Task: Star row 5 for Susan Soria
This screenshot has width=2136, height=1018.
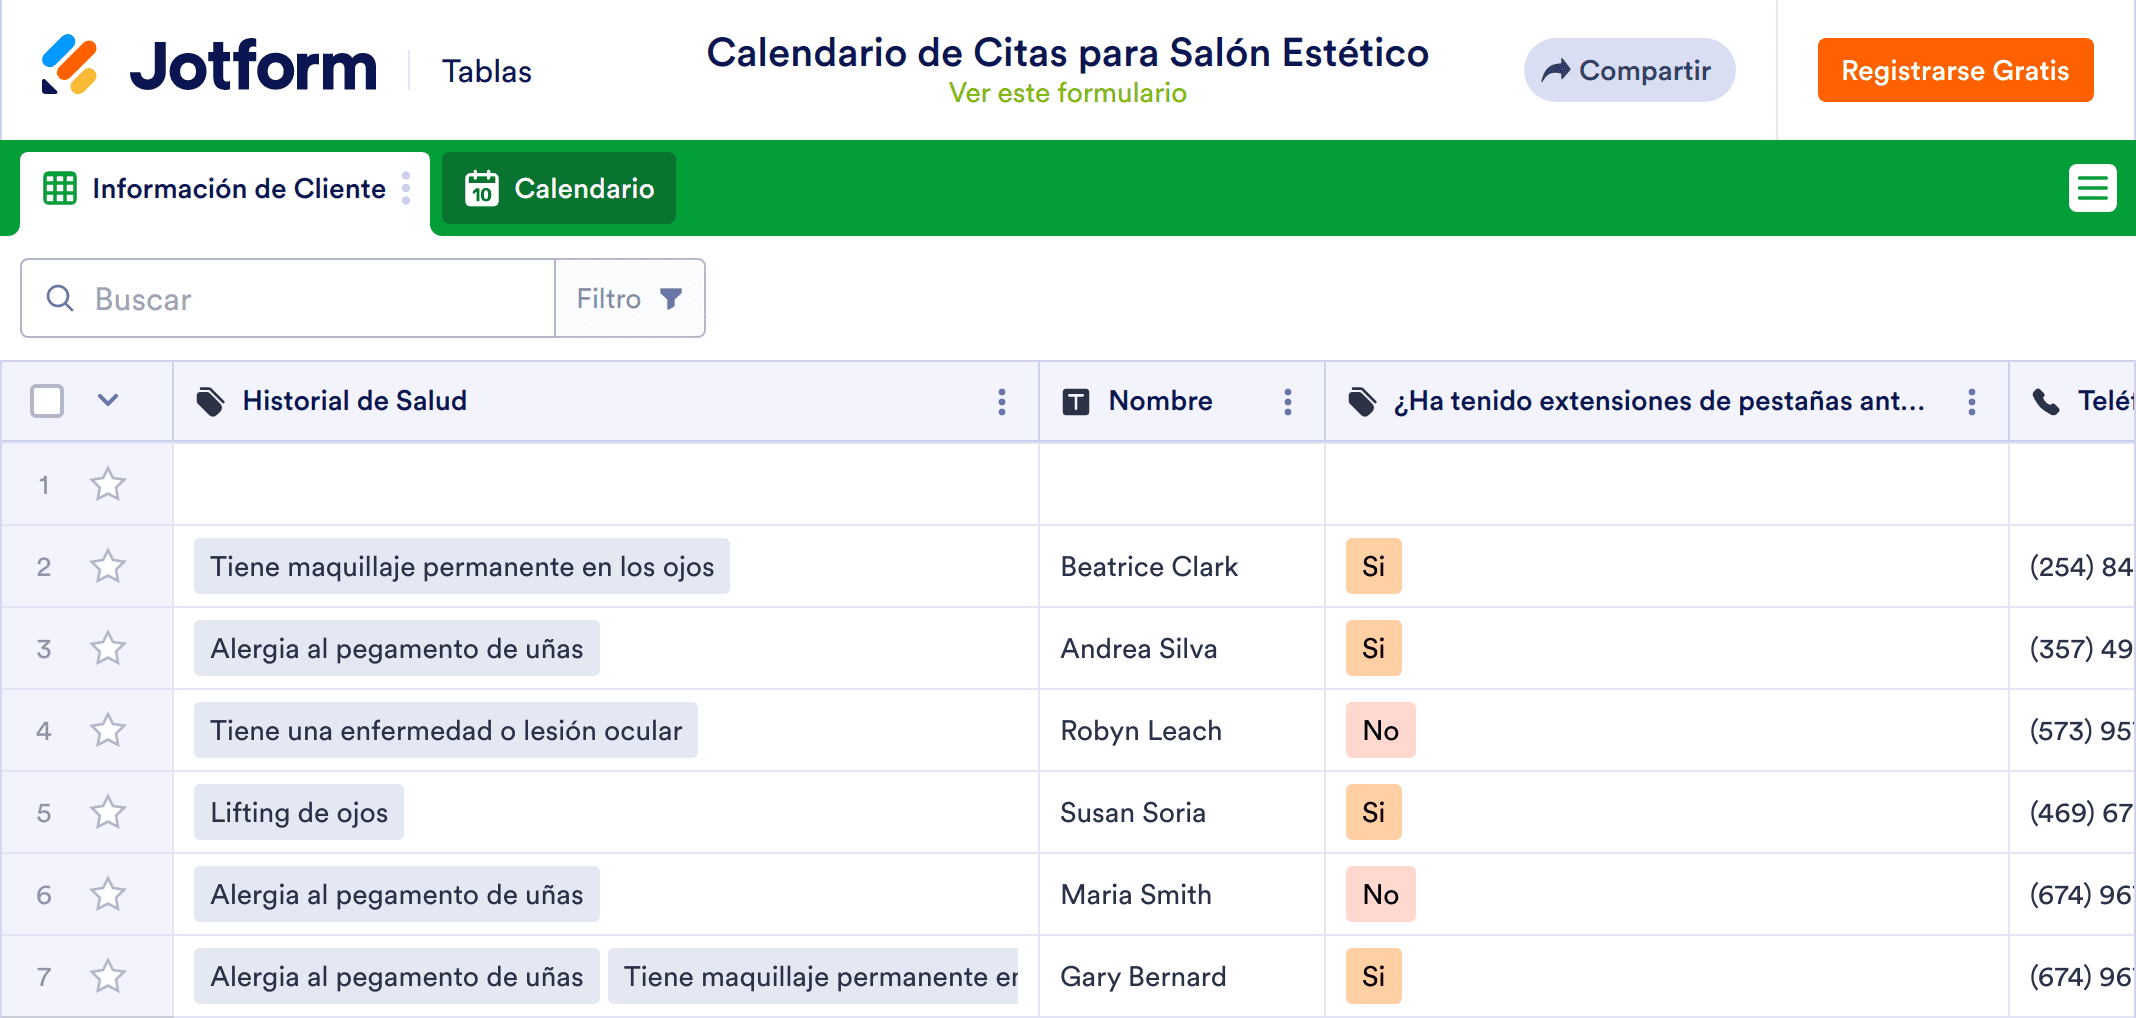Action: [x=108, y=813]
